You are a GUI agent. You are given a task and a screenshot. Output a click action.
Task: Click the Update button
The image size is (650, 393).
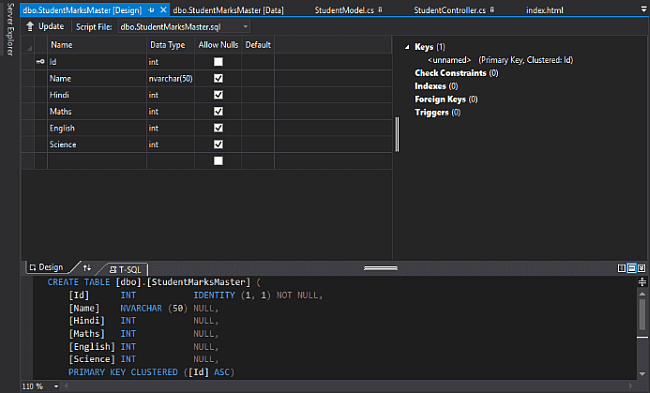click(46, 27)
